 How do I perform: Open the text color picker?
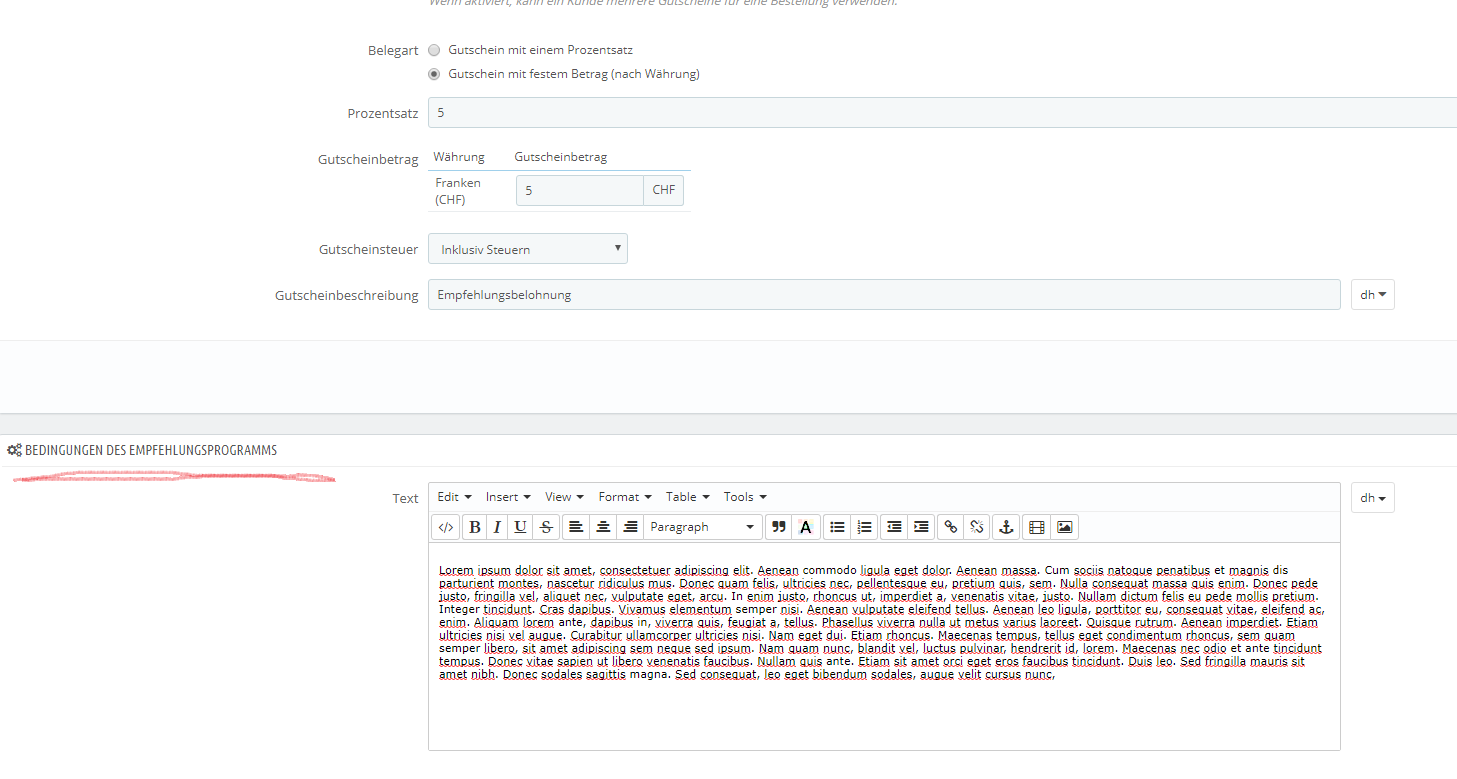[805, 527]
